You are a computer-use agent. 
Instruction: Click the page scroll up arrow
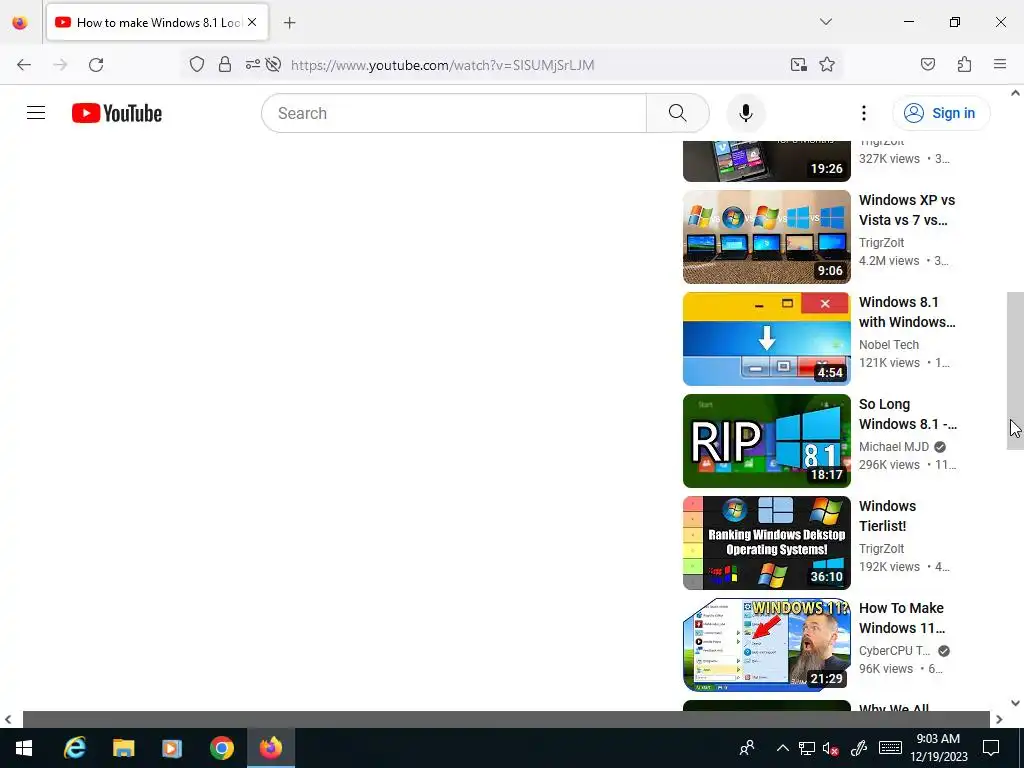(1015, 93)
